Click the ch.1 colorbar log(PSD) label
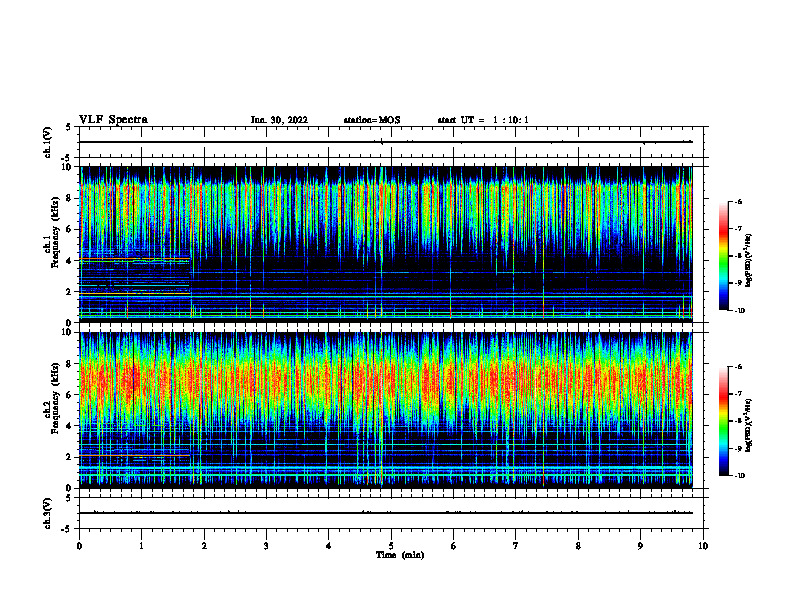Screen dimensions: 792x612 pos(749,260)
